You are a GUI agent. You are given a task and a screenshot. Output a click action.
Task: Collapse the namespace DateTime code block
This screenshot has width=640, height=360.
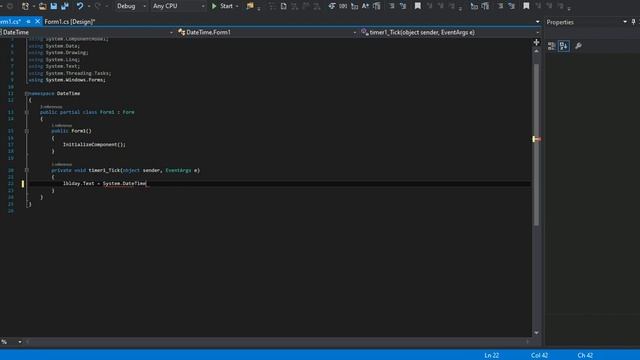click(27, 93)
